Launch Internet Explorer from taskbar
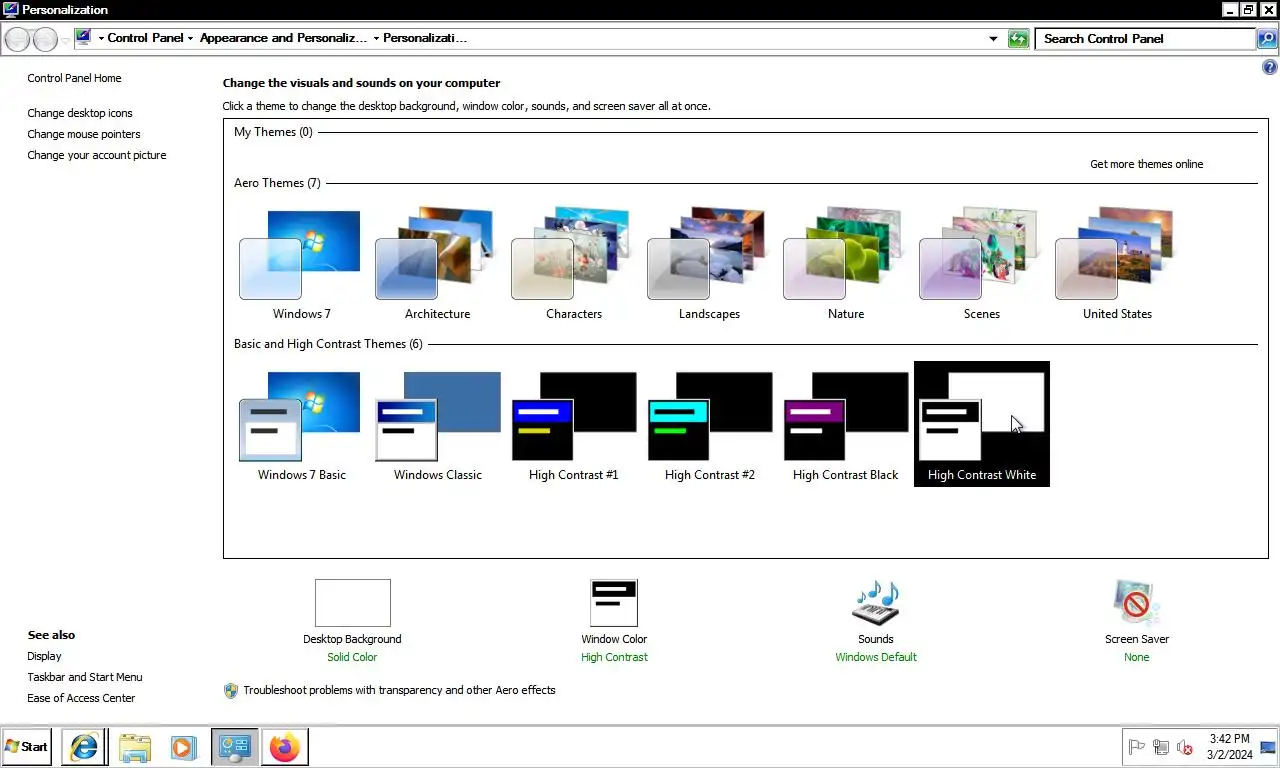Viewport: 1280px width, 768px height. 84,747
